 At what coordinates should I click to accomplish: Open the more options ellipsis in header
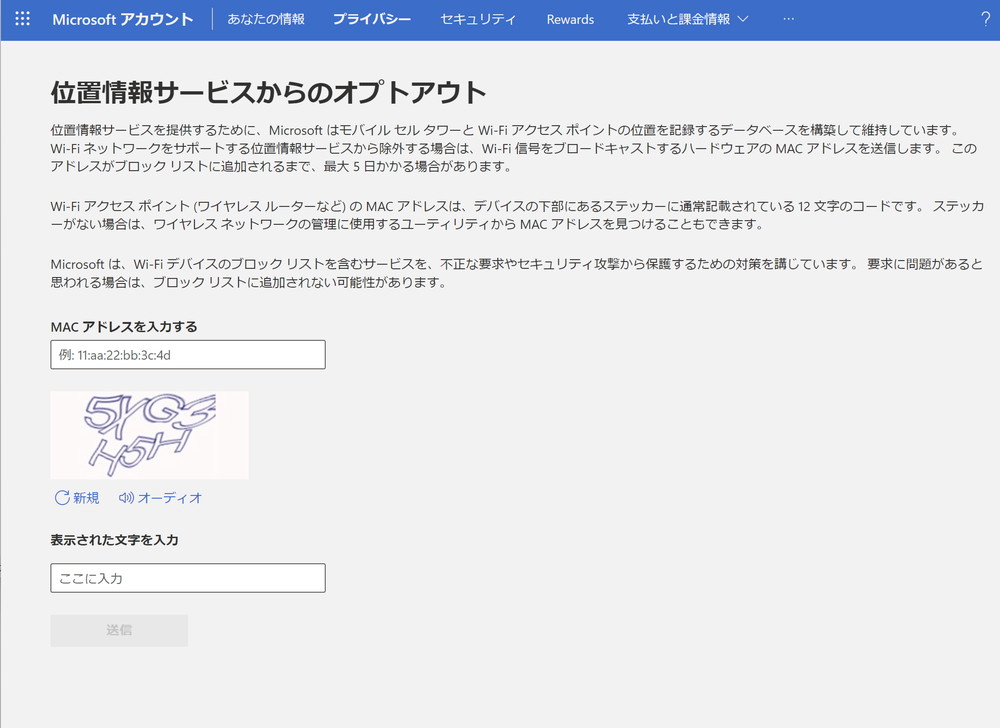[x=788, y=19]
